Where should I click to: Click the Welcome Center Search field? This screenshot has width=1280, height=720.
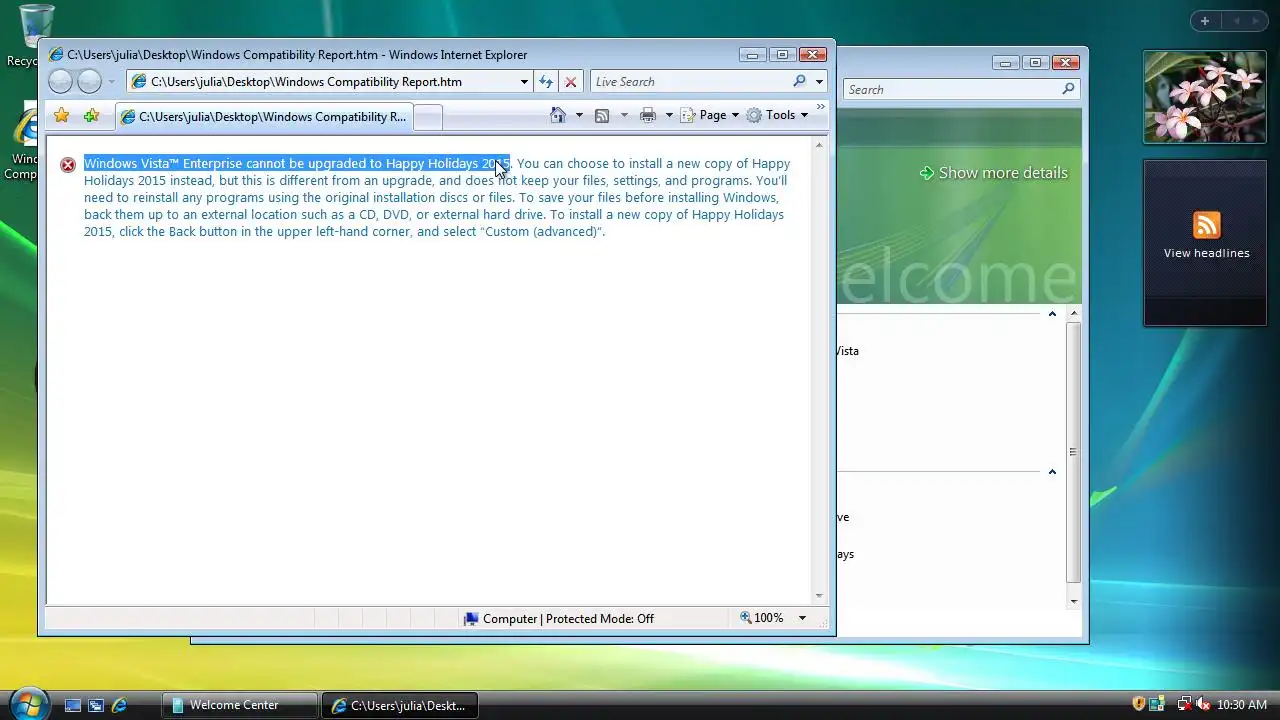pyautogui.click(x=951, y=90)
